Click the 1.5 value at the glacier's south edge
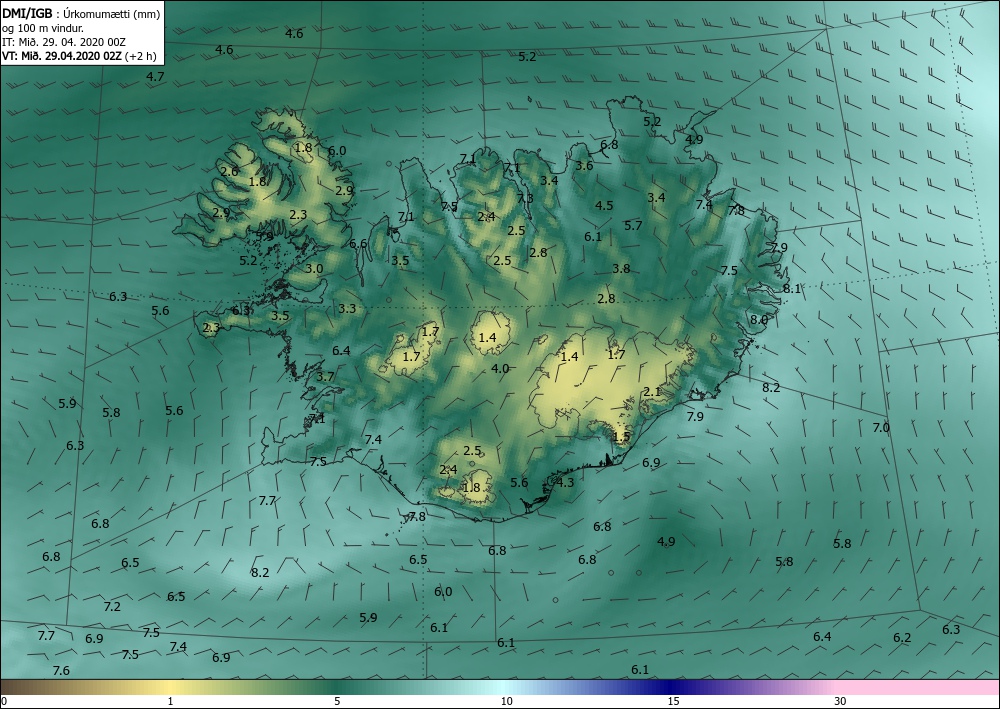The image size is (1000, 709). point(621,437)
